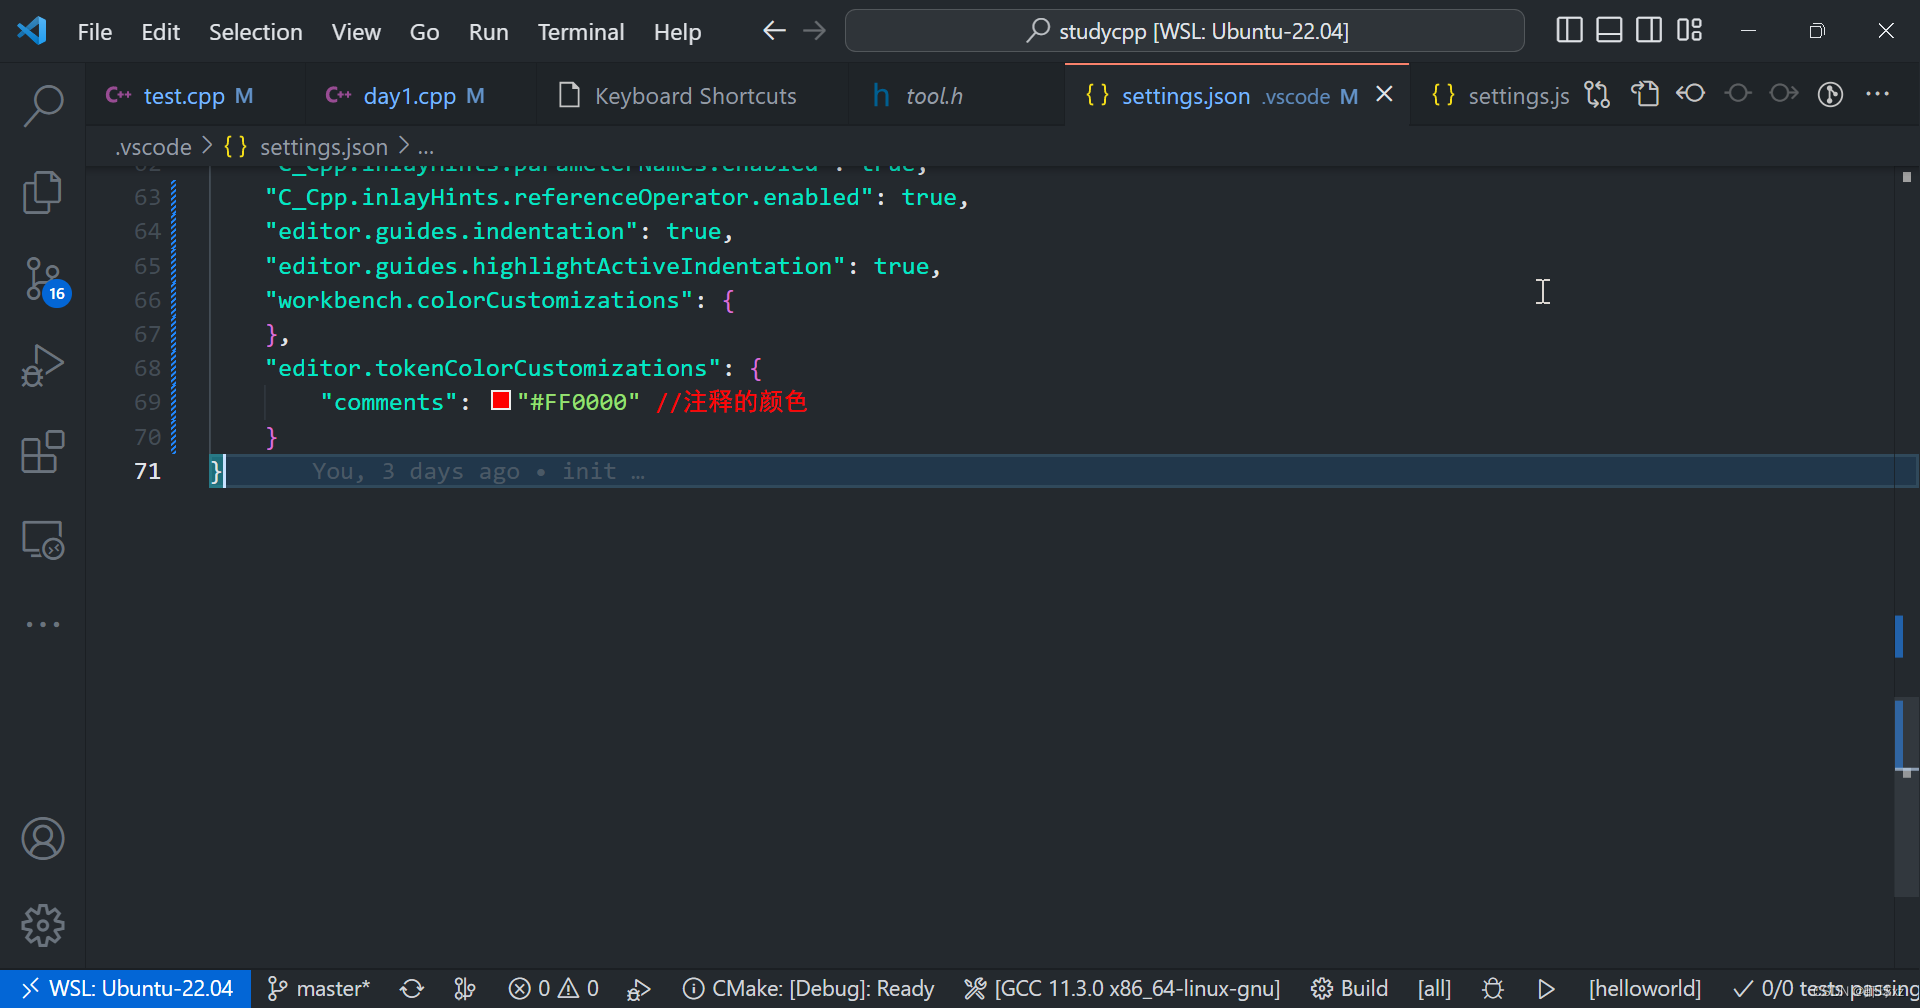Click Synchronize Changes icon in status bar
Image resolution: width=1920 pixels, height=1008 pixels.
click(412, 989)
